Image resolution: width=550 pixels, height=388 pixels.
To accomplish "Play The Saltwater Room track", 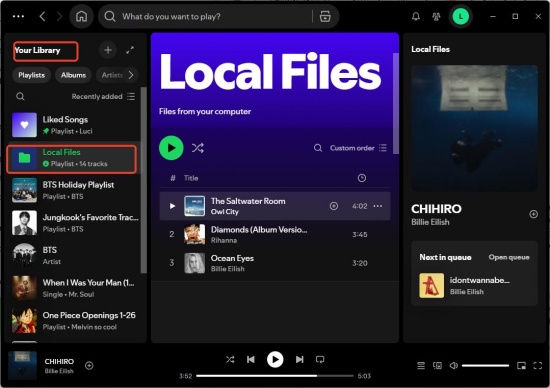I will point(172,206).
